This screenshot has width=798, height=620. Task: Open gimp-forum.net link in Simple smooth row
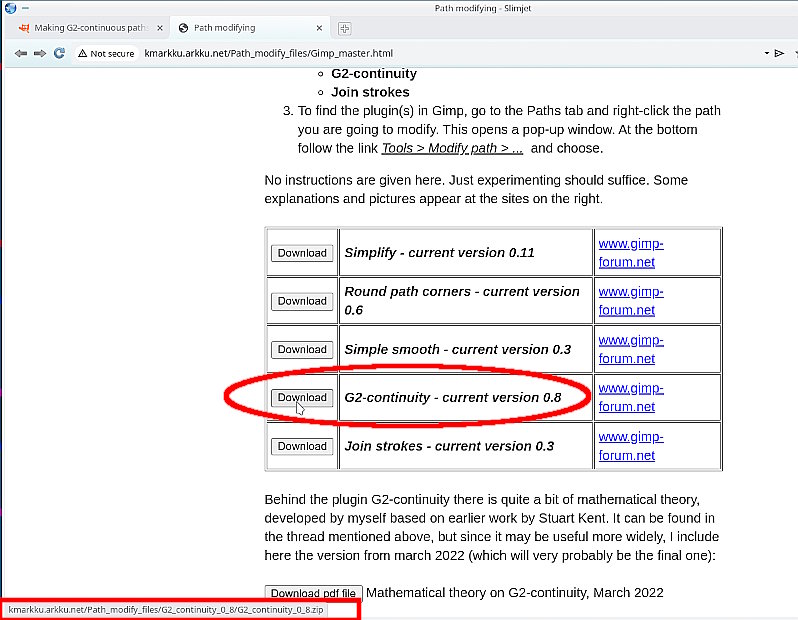click(x=631, y=349)
